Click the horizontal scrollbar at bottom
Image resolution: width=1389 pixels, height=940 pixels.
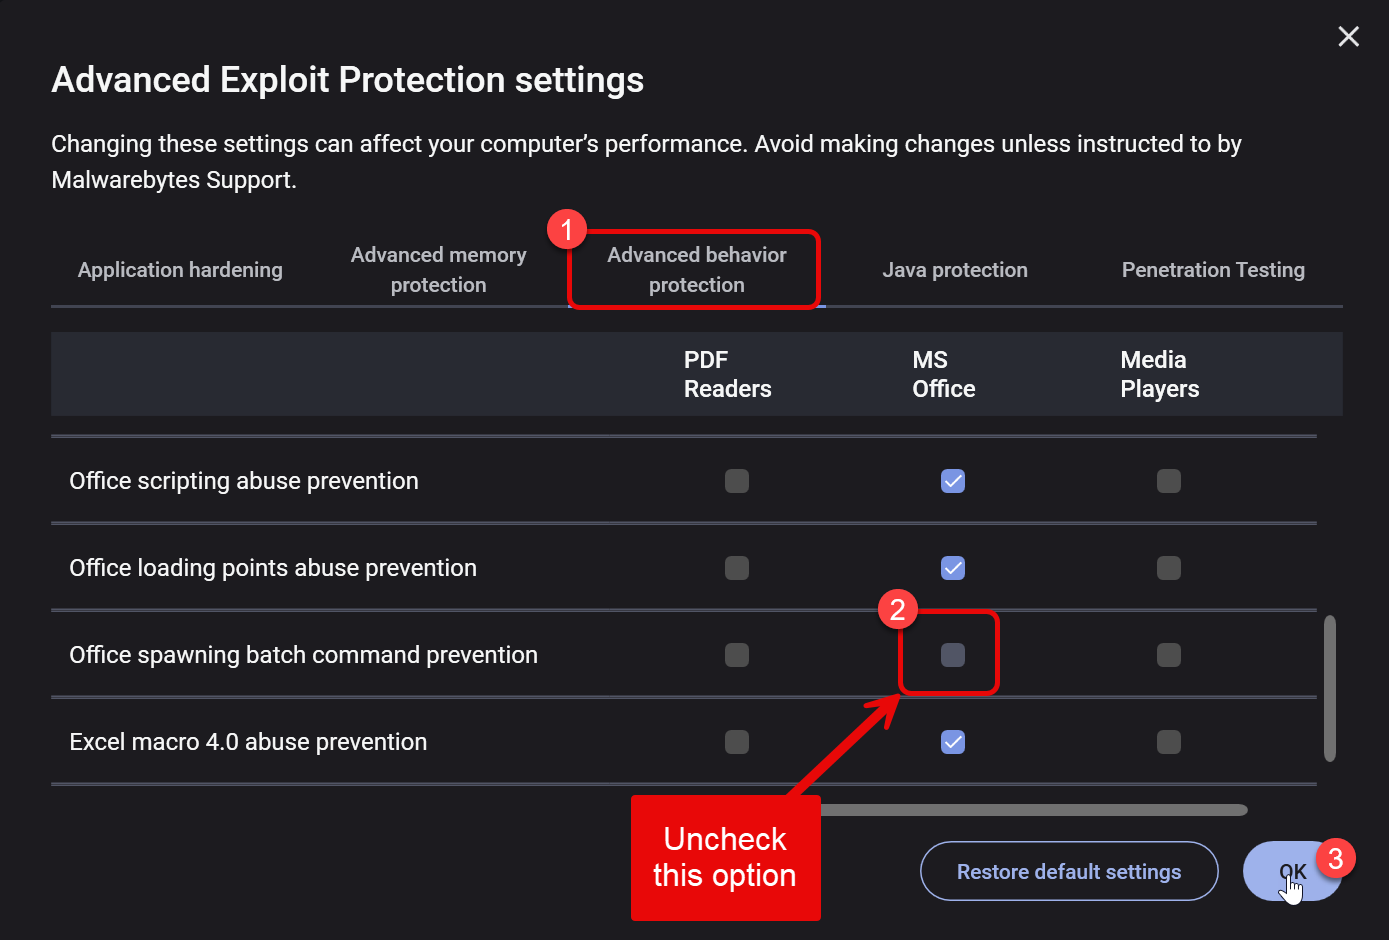point(1030,810)
